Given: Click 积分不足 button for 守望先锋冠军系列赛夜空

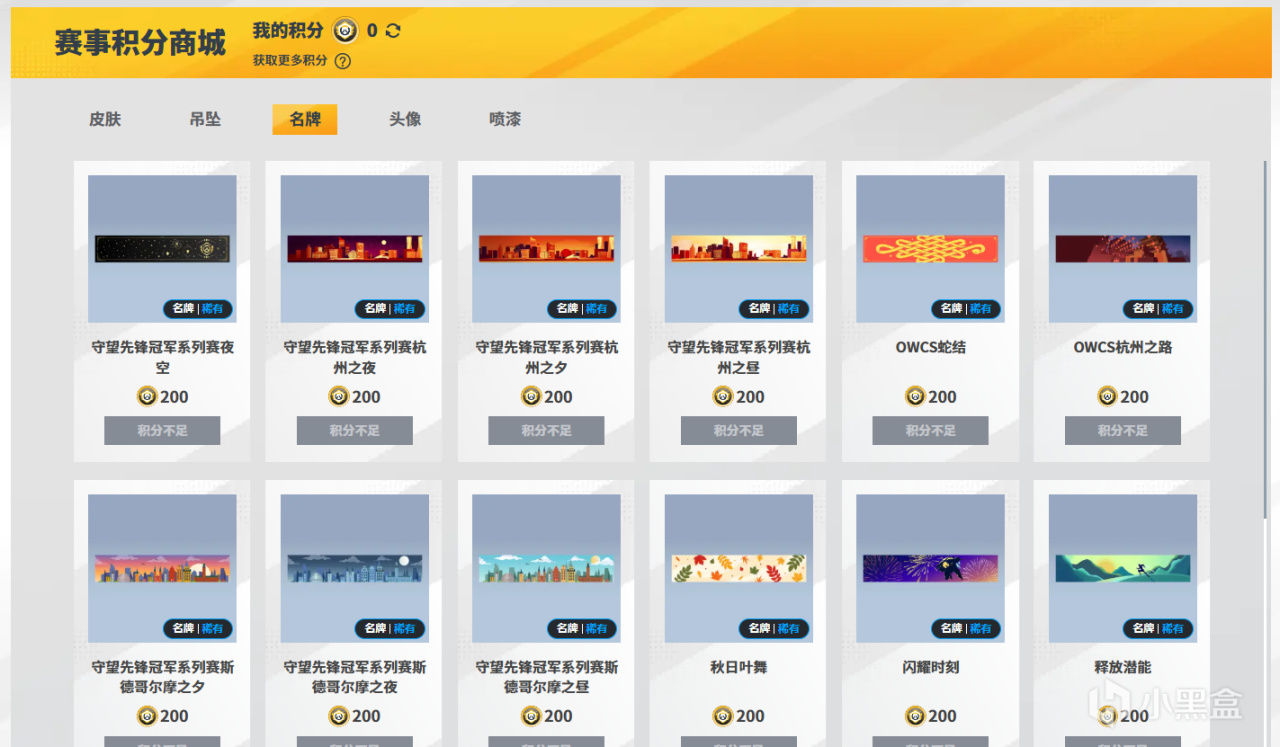Looking at the screenshot, I should pyautogui.click(x=162, y=431).
